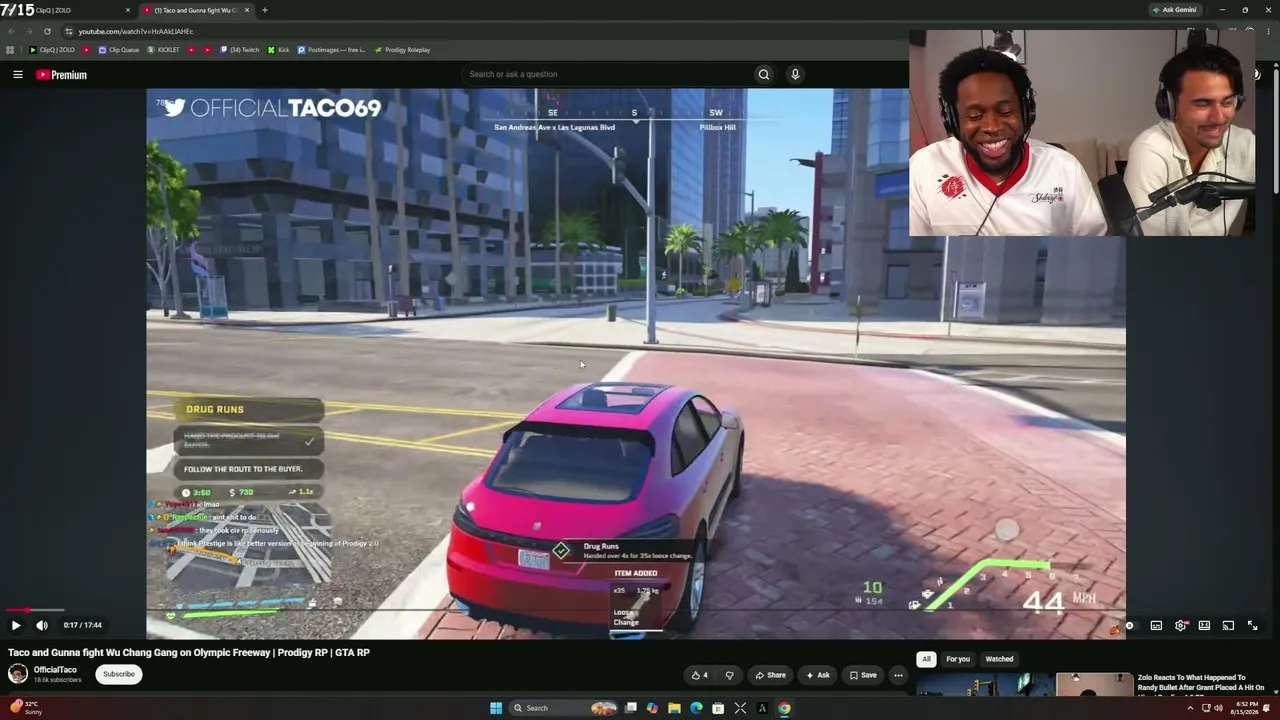Subscribe to the OfficialTaco channel
This screenshot has width=1280, height=720.
[118, 674]
